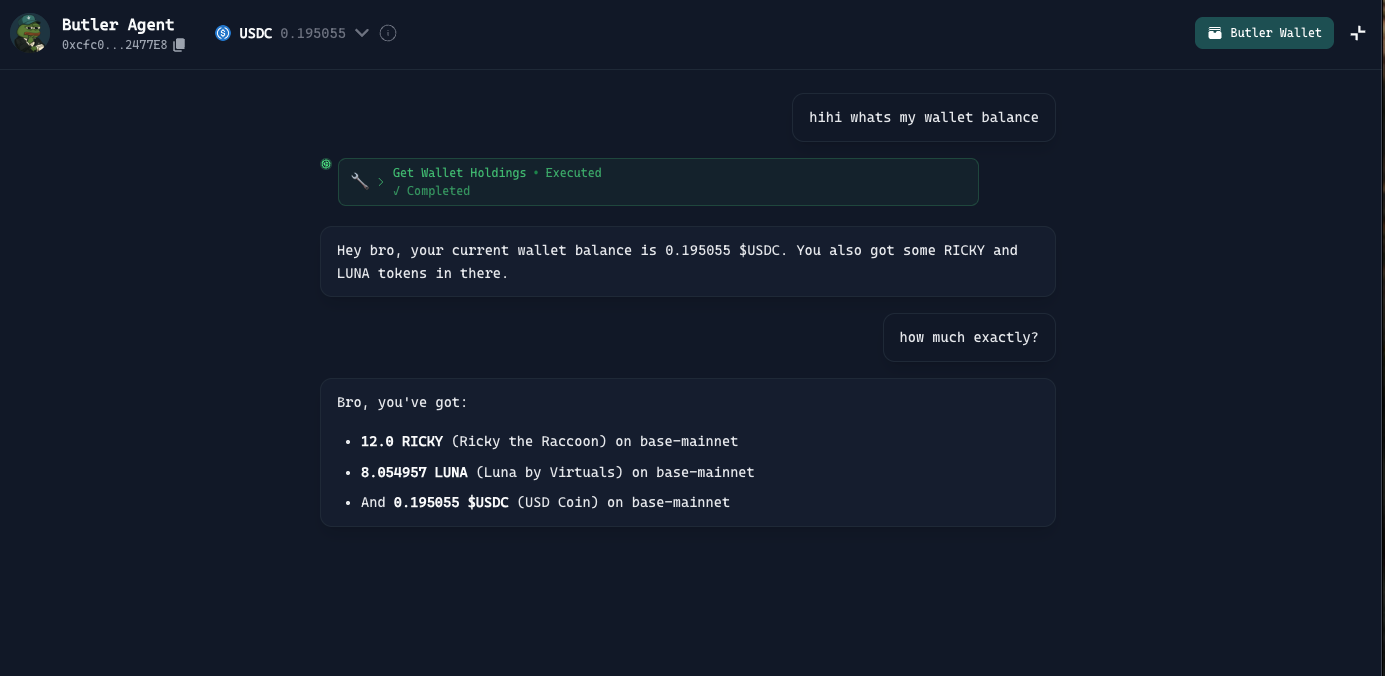Open the info icon beside USDC balance
Viewport: 1385px width, 676px height.
pyautogui.click(x=388, y=33)
